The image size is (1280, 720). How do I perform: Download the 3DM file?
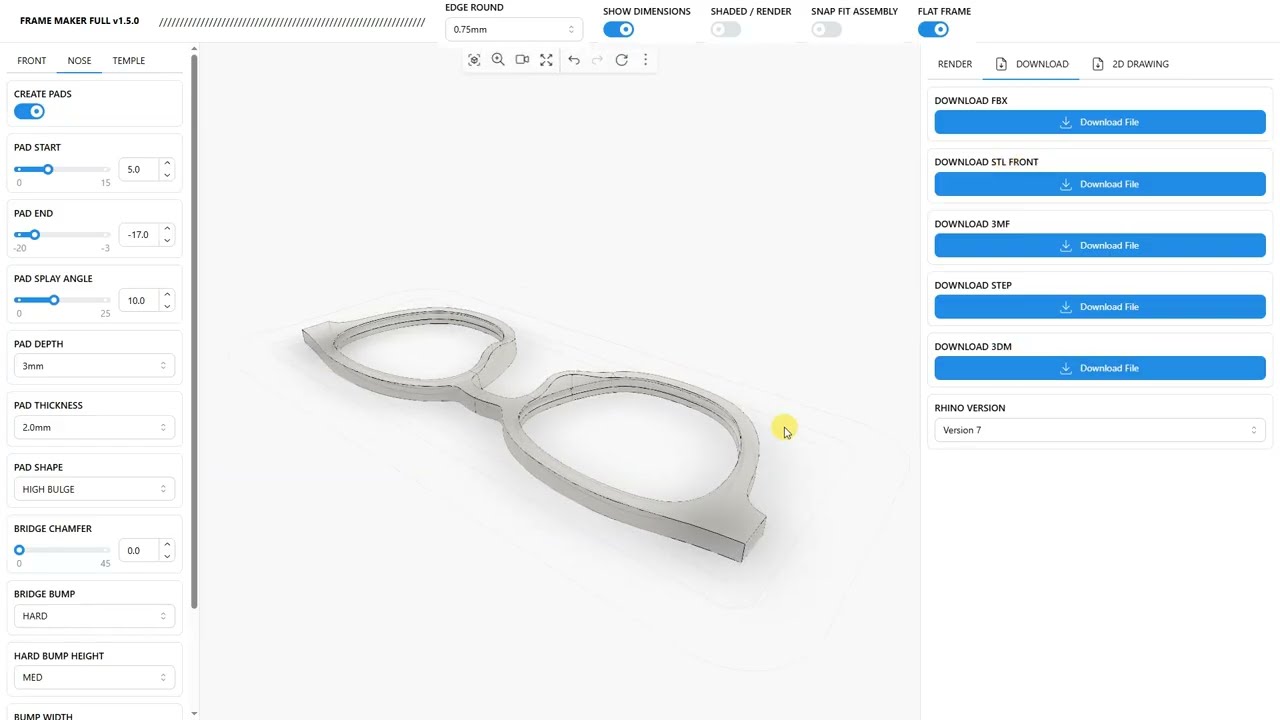click(x=1100, y=368)
